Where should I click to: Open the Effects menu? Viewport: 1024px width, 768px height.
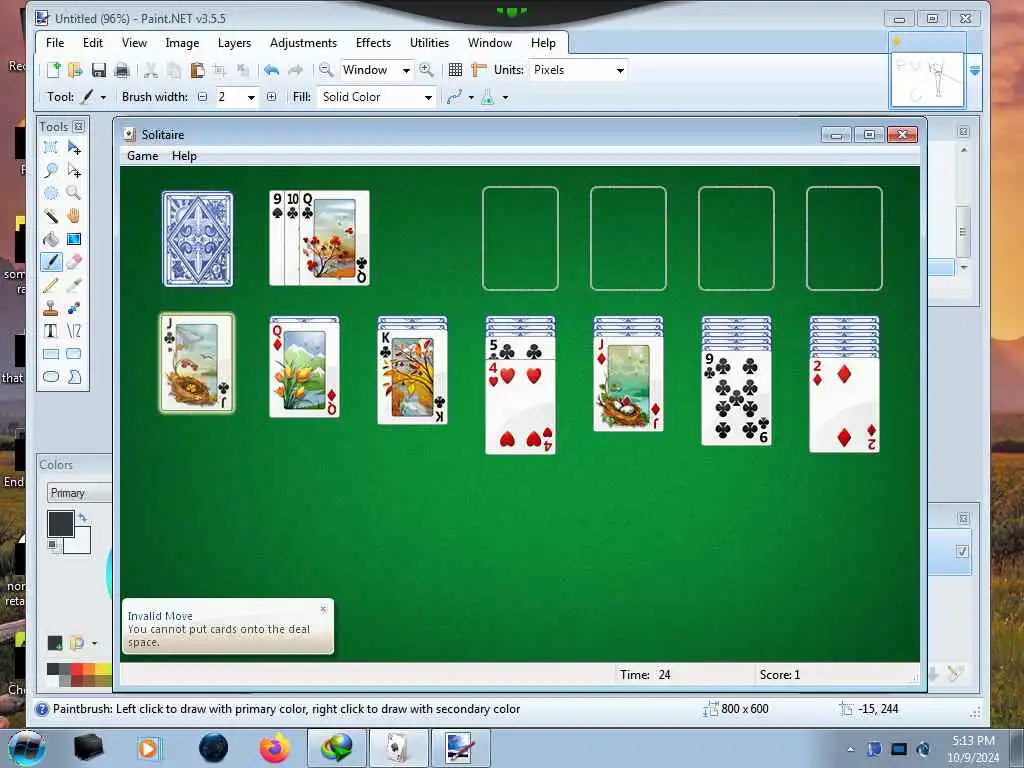tap(374, 43)
